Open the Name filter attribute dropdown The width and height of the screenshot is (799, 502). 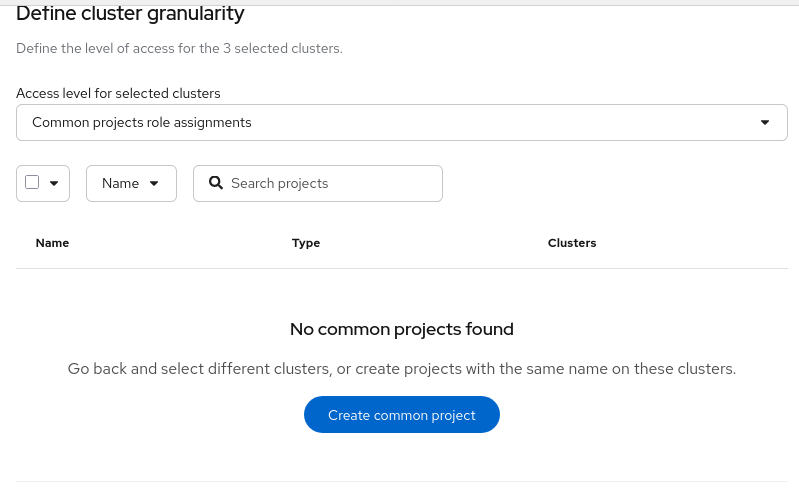click(x=131, y=183)
